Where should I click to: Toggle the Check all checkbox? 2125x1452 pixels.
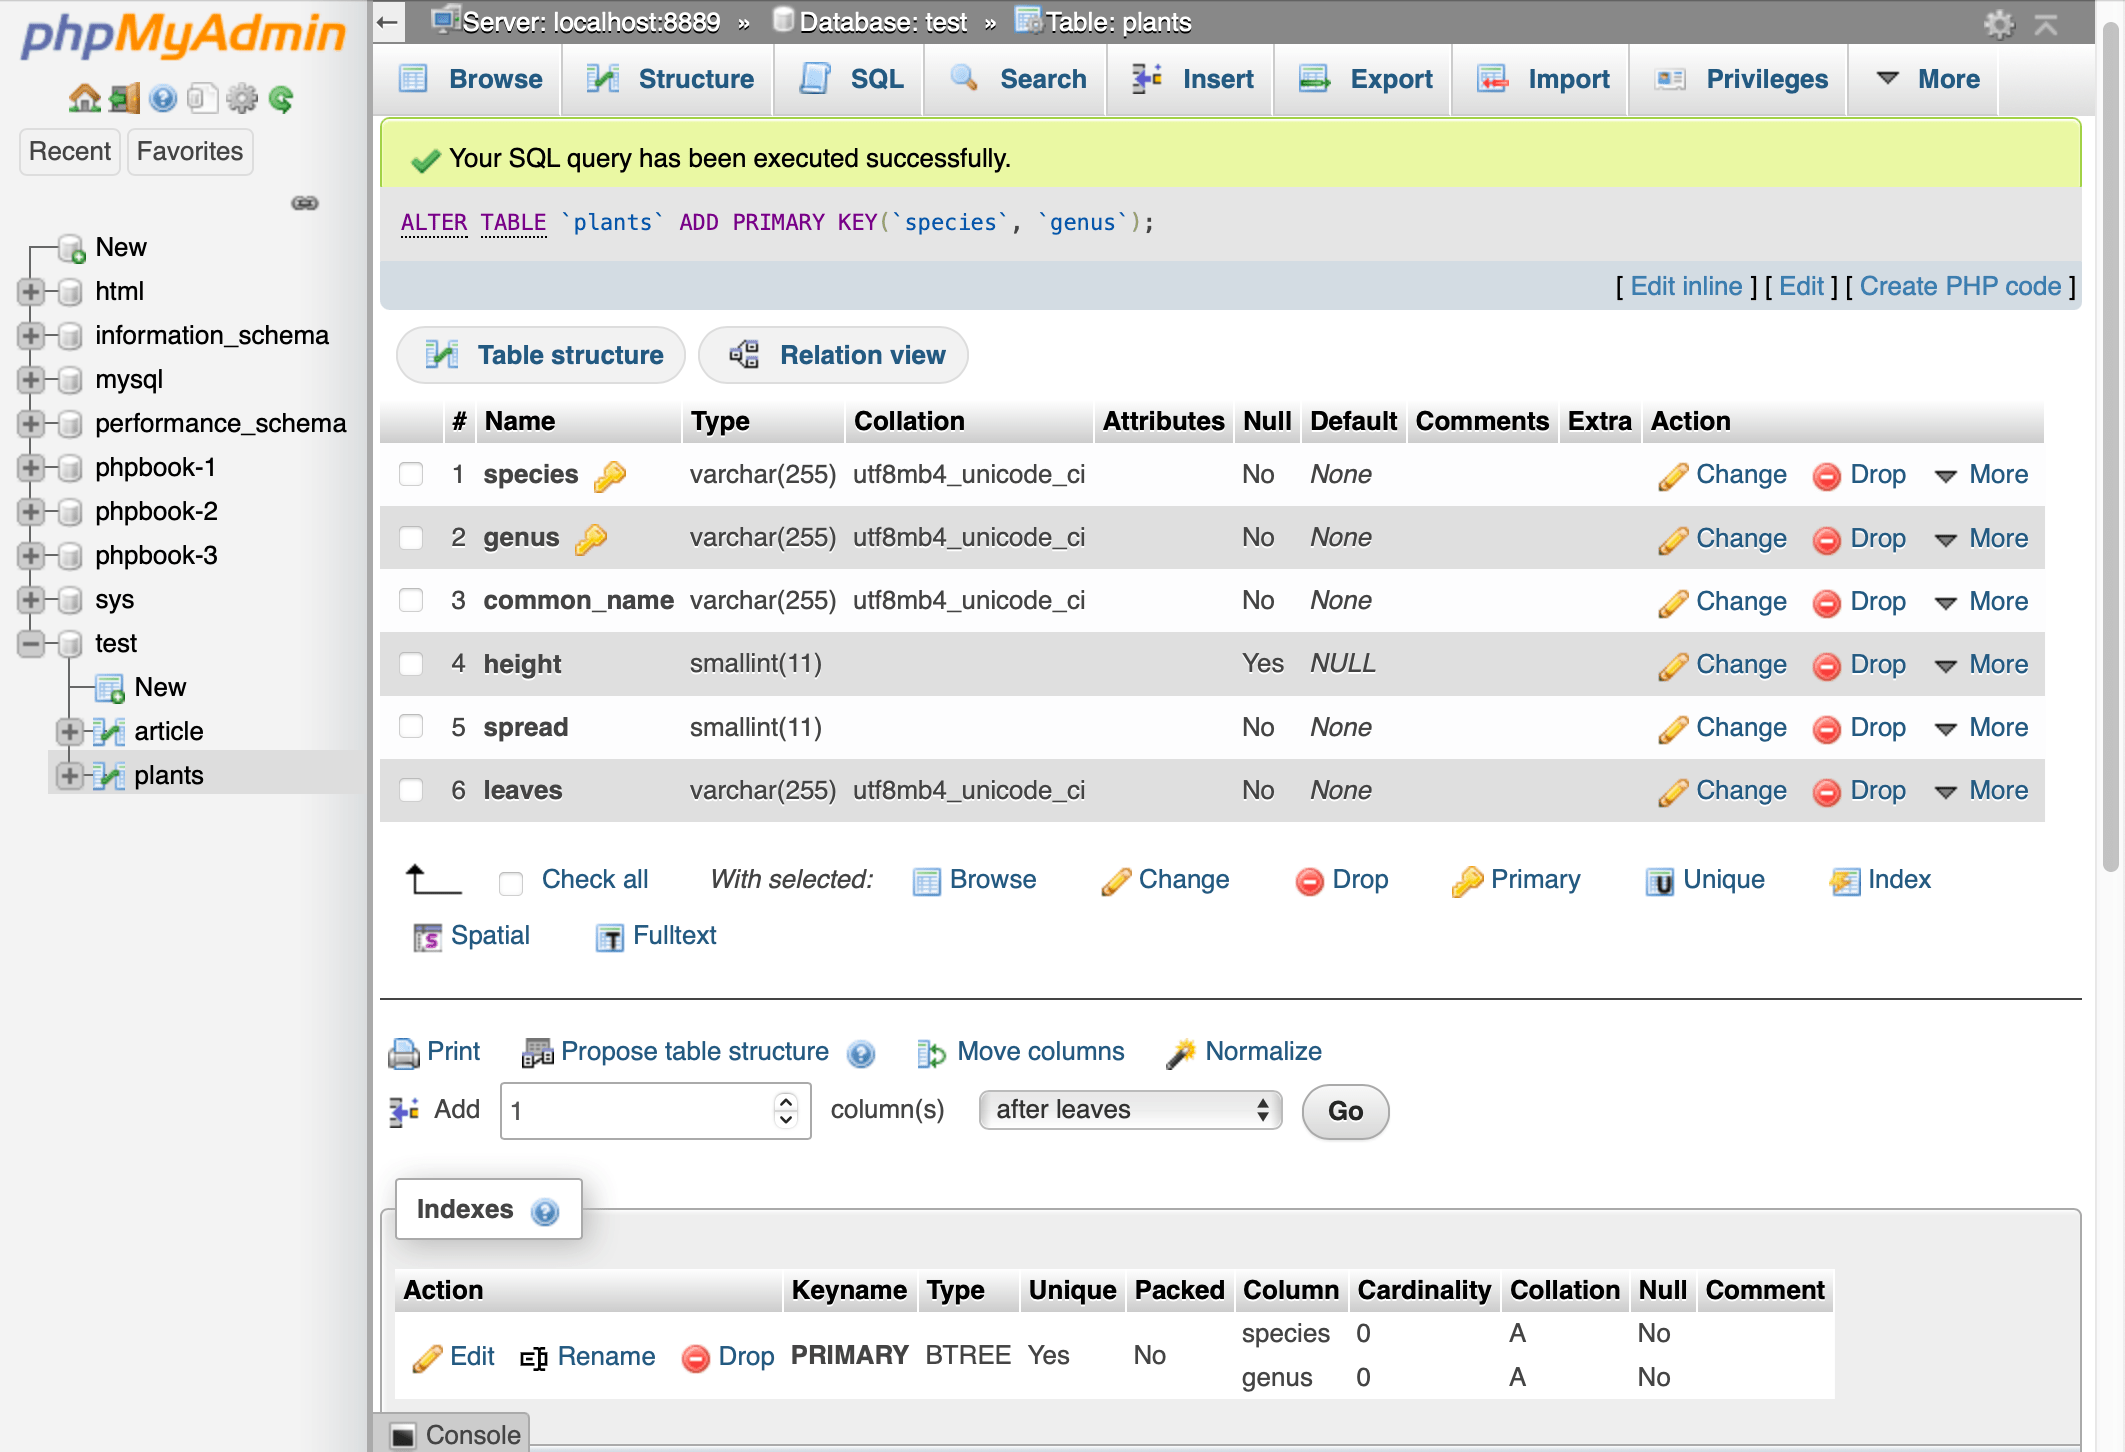tap(511, 882)
